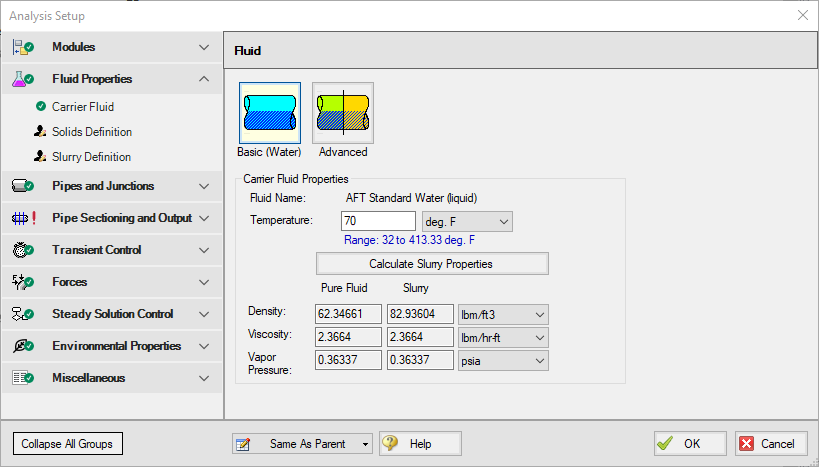Open the vapor pressure unit dropdown

[502, 361]
